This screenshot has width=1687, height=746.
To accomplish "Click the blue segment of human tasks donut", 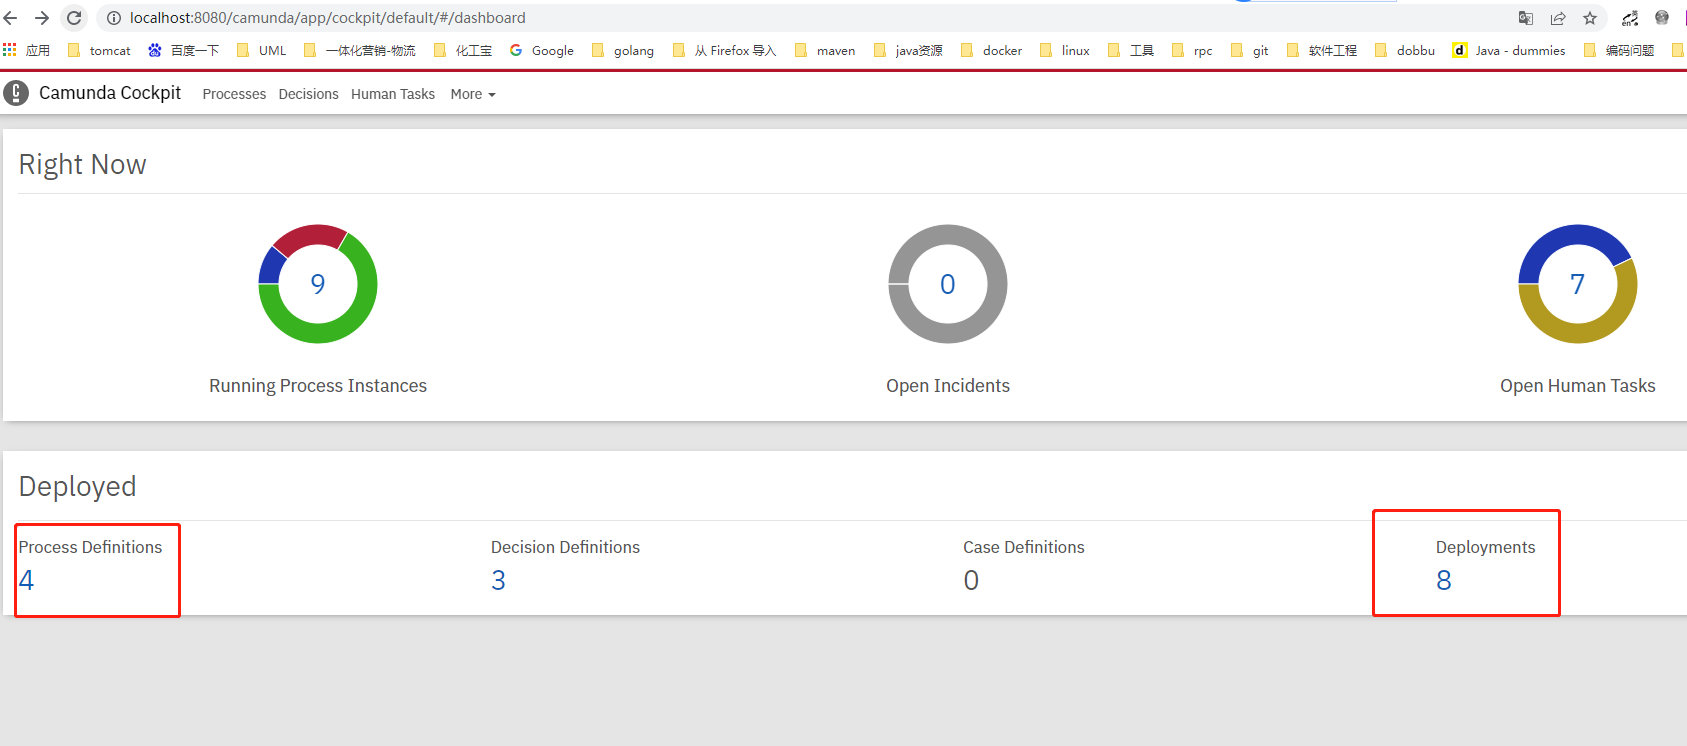I will 1567,236.
